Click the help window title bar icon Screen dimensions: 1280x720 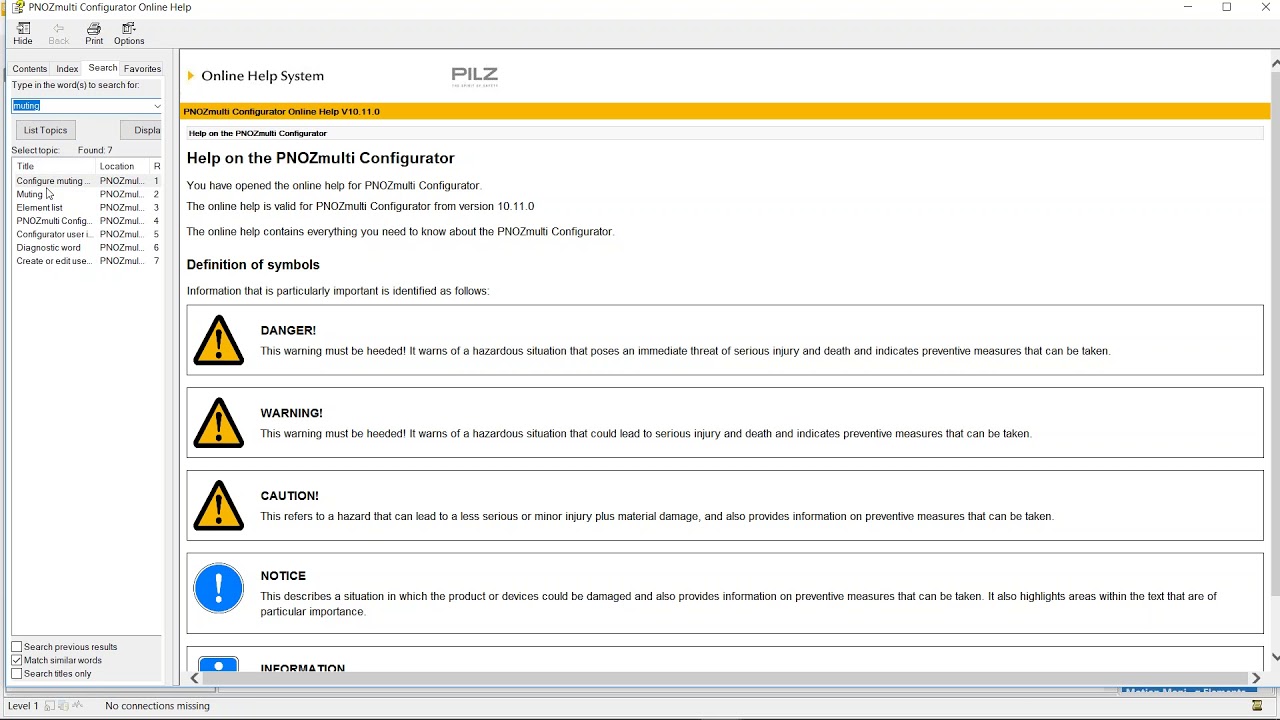click(x=18, y=7)
